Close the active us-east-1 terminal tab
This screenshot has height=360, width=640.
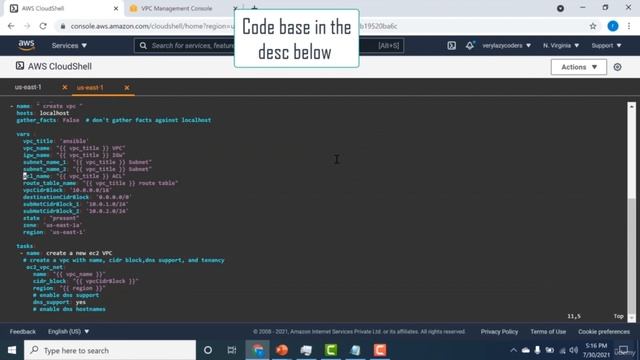[x=127, y=88]
